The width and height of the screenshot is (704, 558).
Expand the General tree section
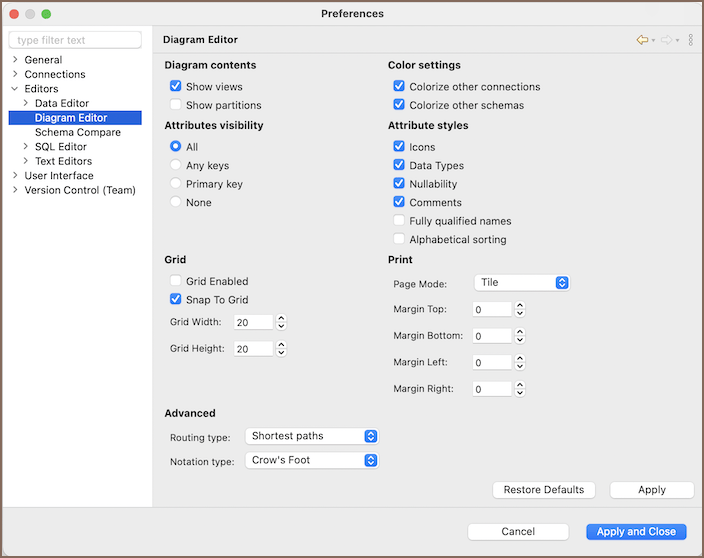[x=15, y=60]
